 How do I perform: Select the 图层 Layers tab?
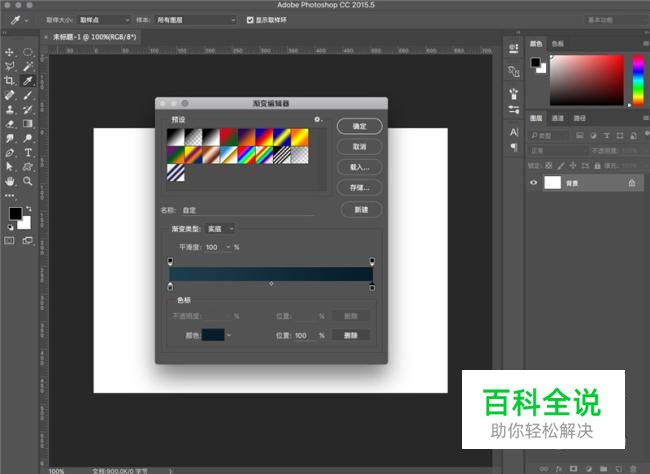point(536,118)
